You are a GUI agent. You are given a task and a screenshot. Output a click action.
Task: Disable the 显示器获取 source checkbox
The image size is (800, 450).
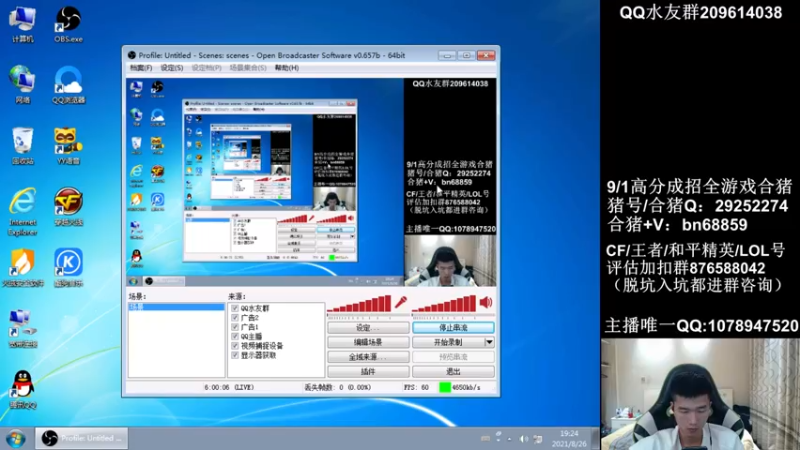[x=235, y=355]
